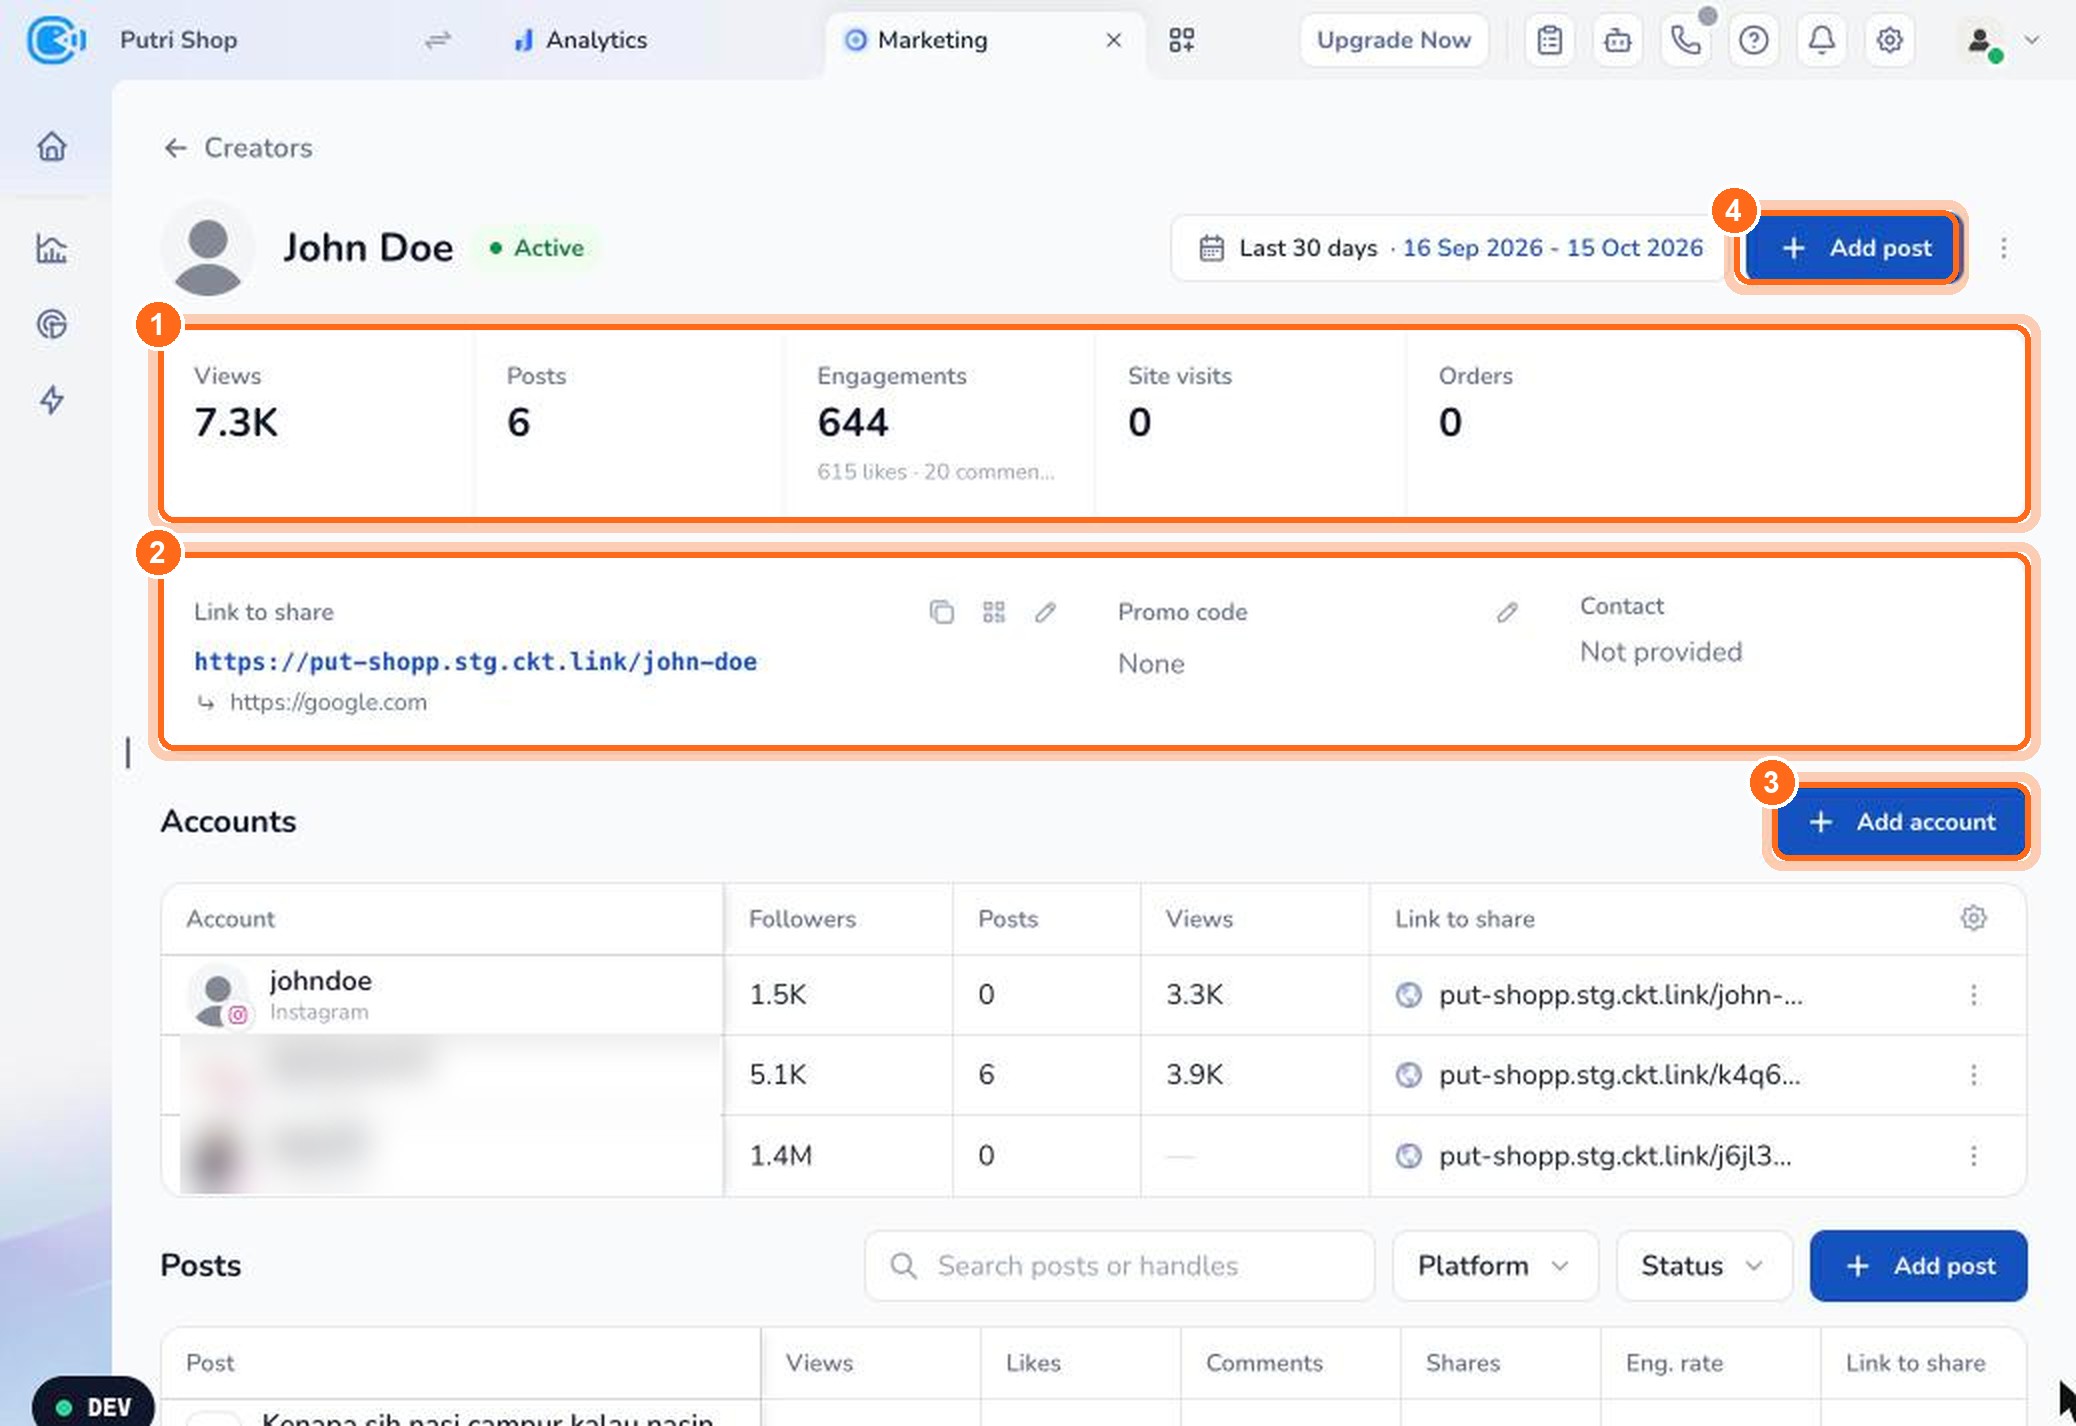This screenshot has height=1426, width=2076.
Task: Copy the link to share
Action: coord(941,612)
